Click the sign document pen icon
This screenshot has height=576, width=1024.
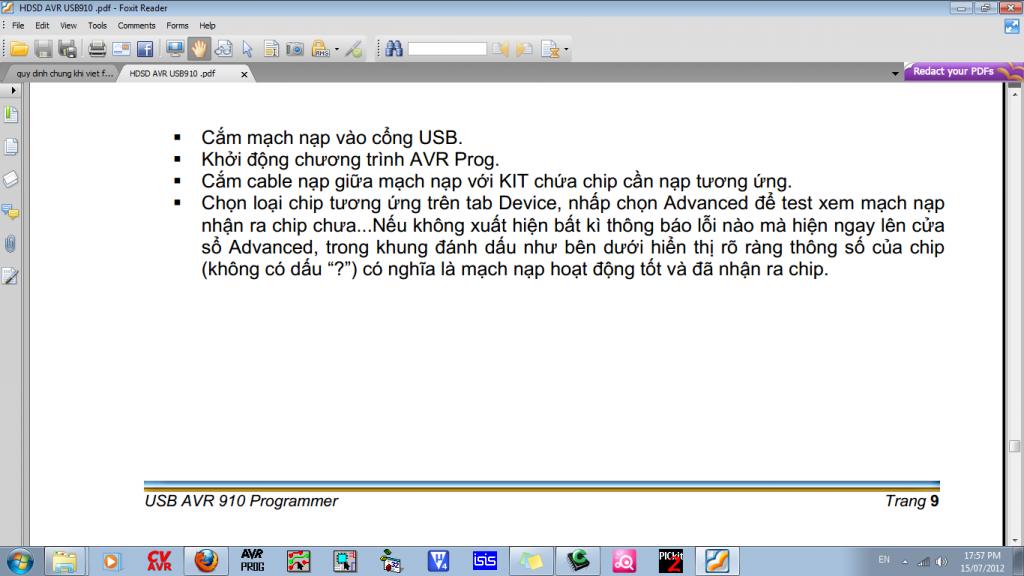tap(353, 49)
